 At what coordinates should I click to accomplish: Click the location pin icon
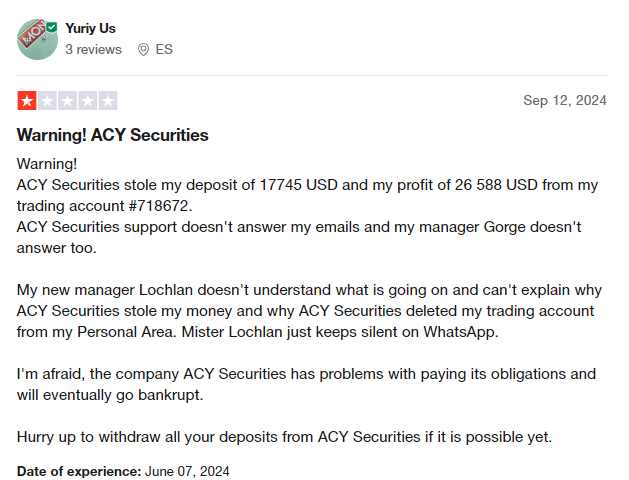pos(143,50)
